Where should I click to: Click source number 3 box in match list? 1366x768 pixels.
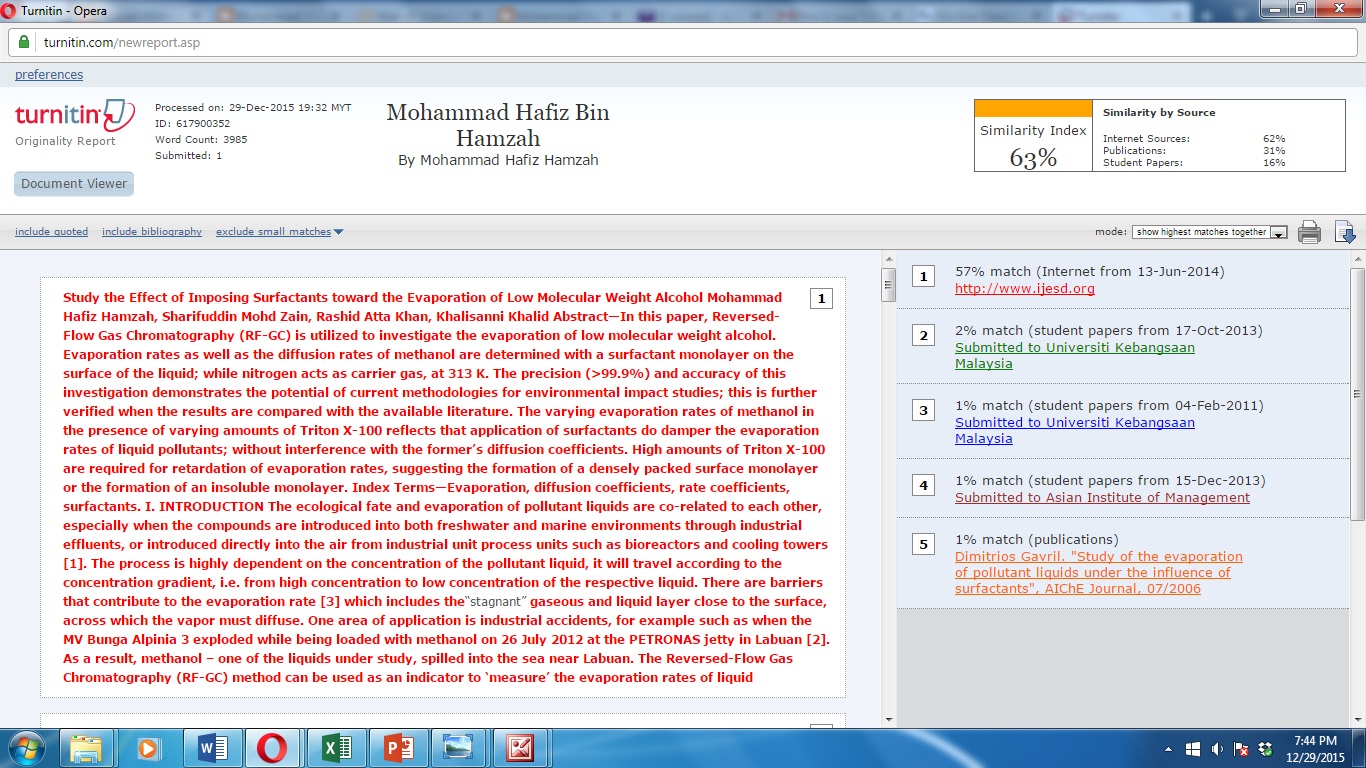[923, 411]
